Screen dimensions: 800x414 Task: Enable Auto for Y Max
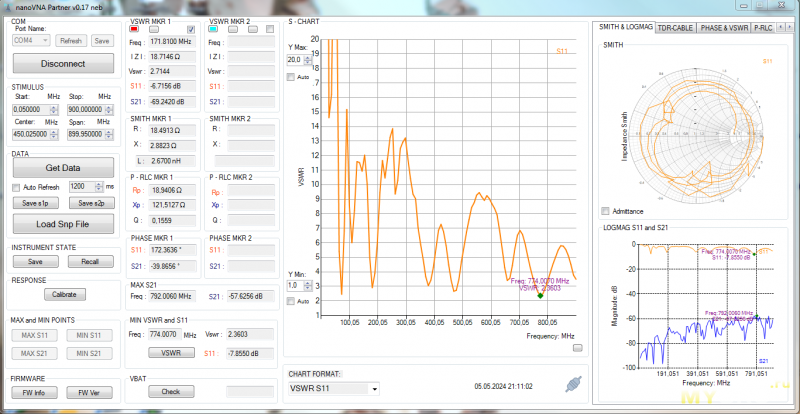(x=291, y=77)
